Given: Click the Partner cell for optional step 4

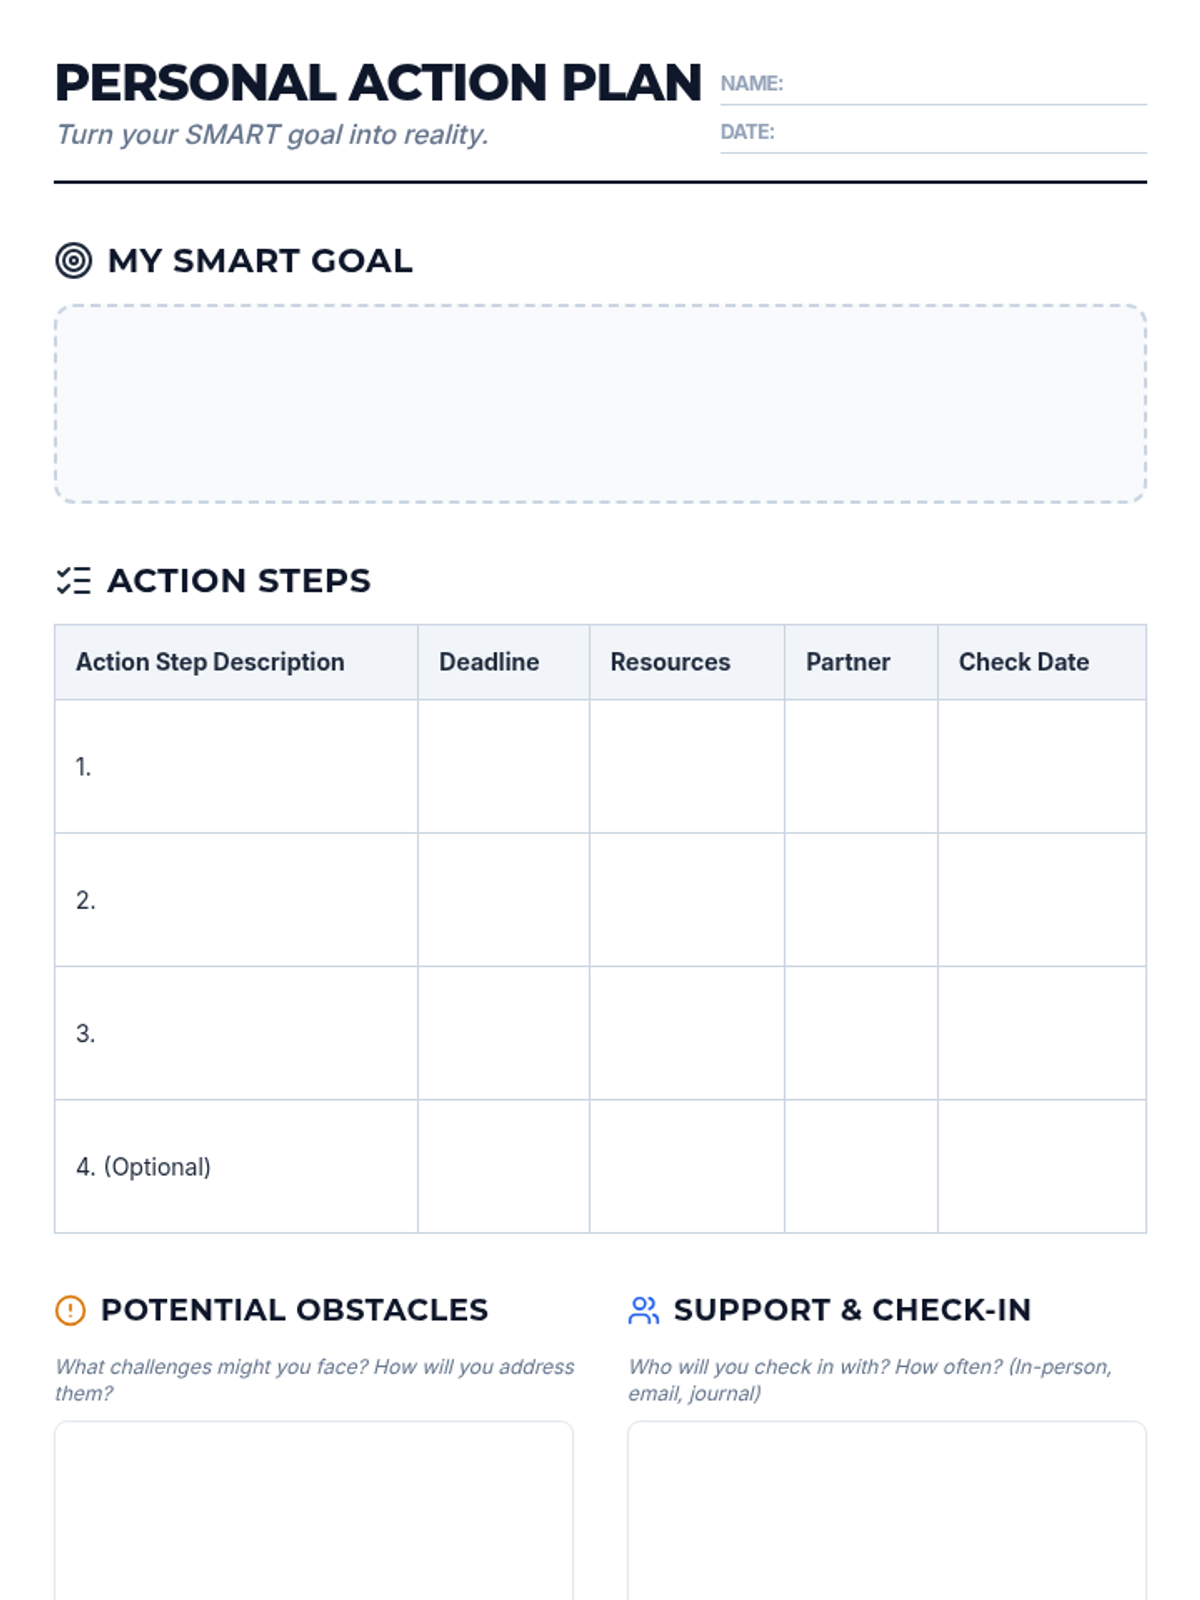Looking at the screenshot, I should 860,1166.
